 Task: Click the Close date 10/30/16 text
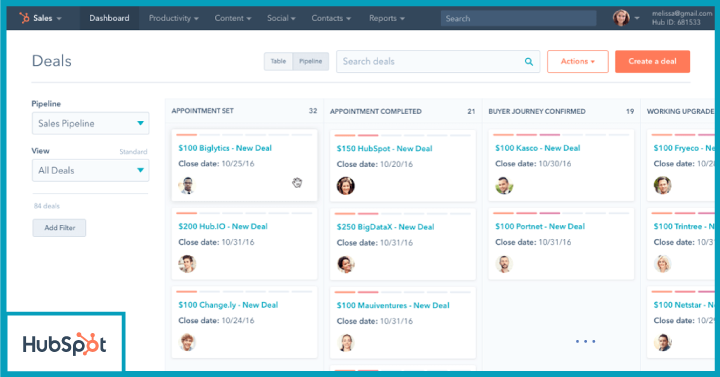(533, 163)
